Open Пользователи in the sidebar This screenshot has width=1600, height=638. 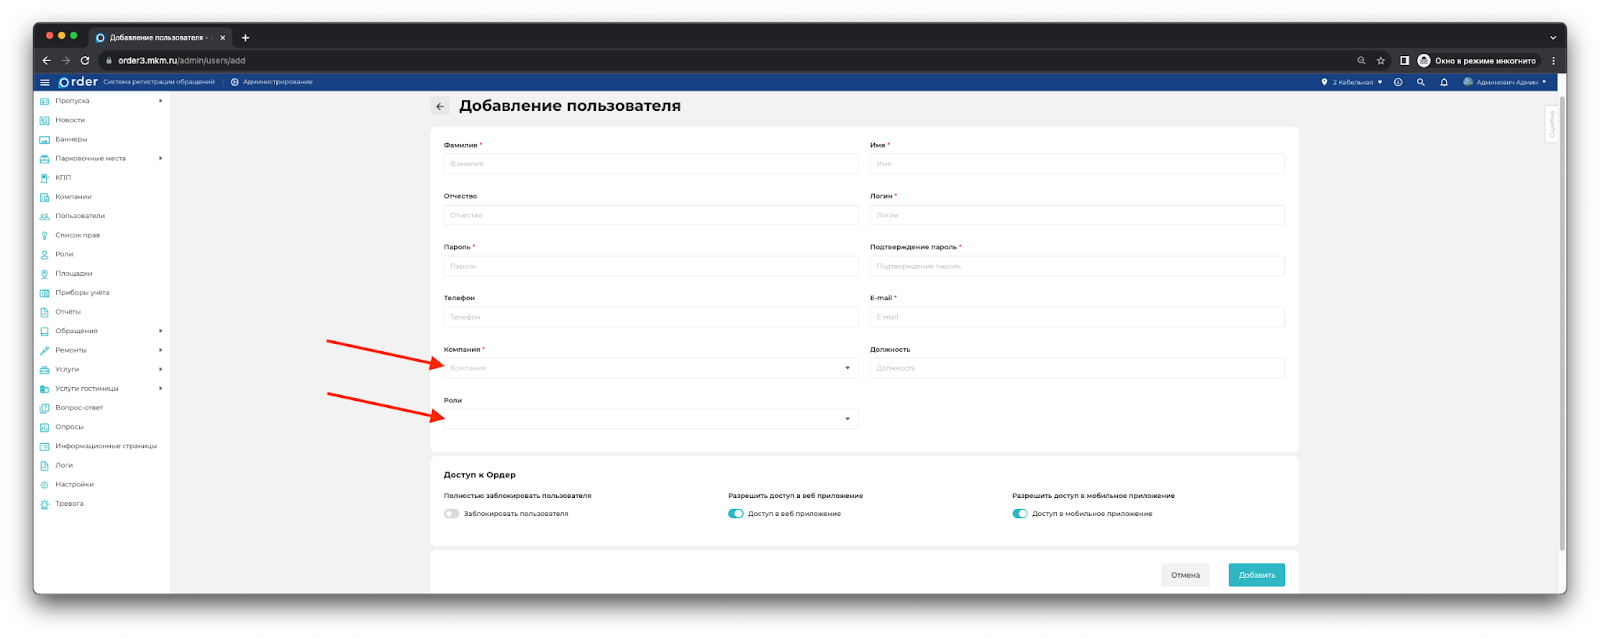click(80, 216)
